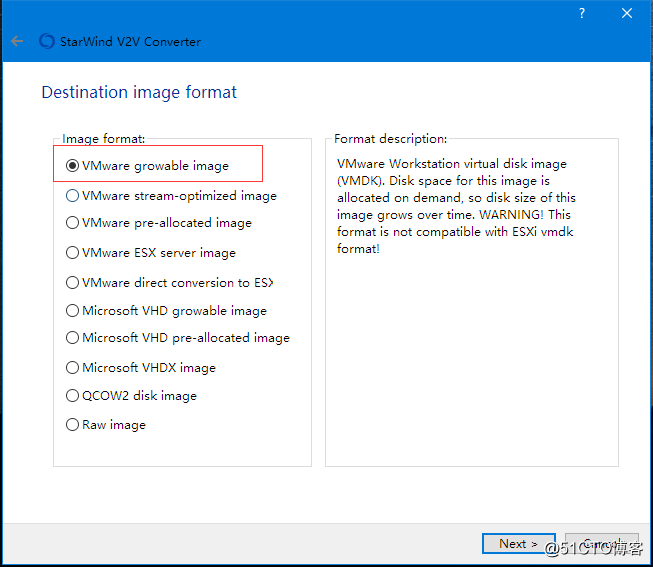The image size is (653, 567).
Task: Click the Image format group label
Action: (x=103, y=139)
